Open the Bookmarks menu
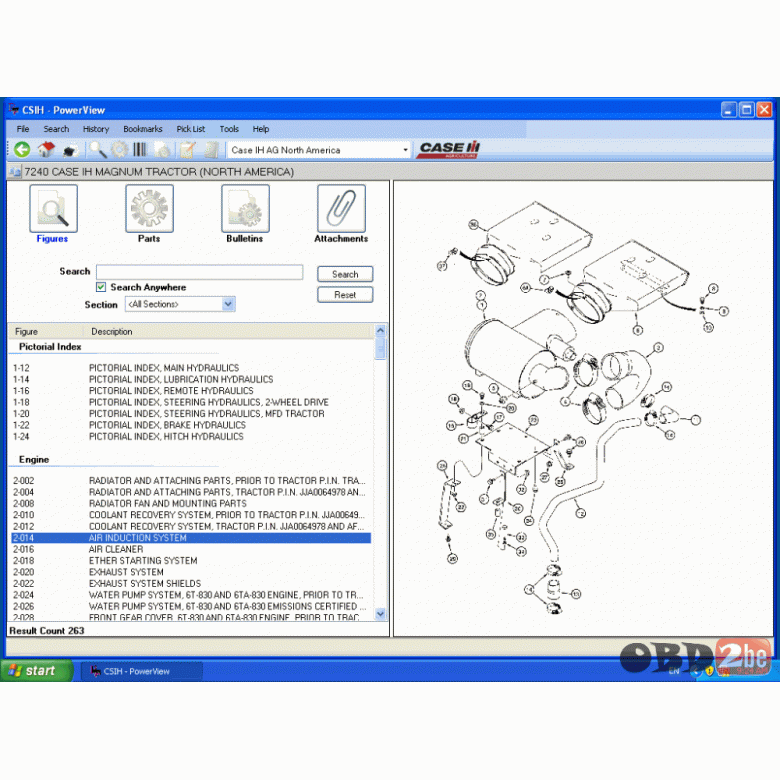This screenshot has width=780, height=780. 143,129
